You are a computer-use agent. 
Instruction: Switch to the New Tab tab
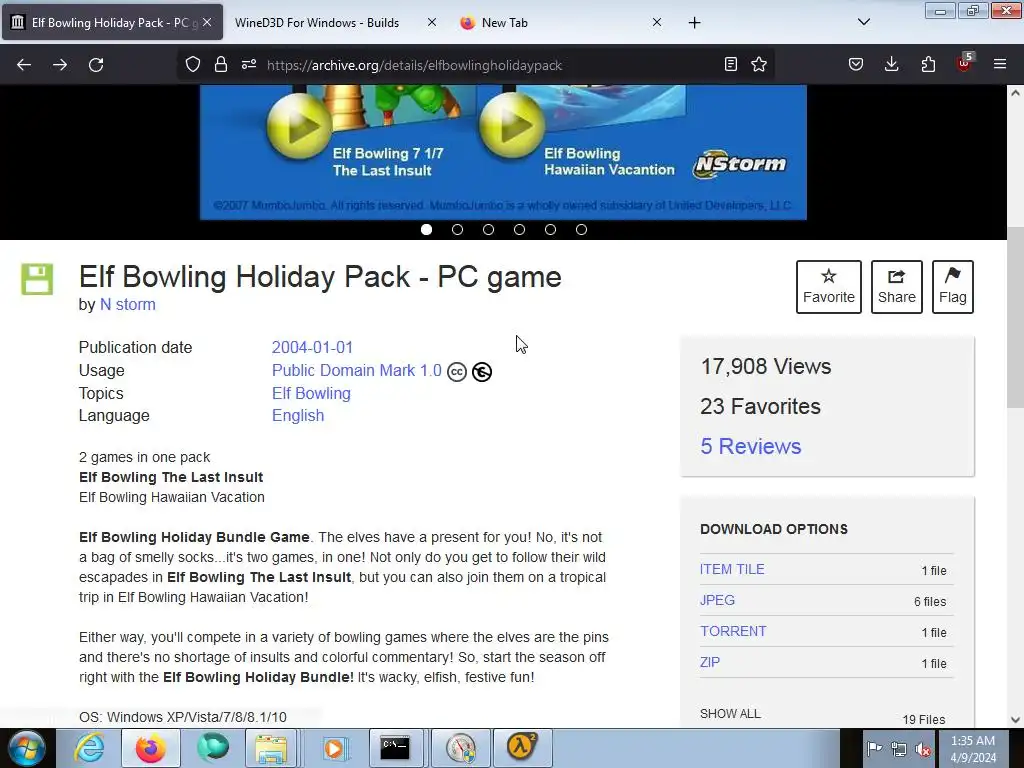pos(562,22)
